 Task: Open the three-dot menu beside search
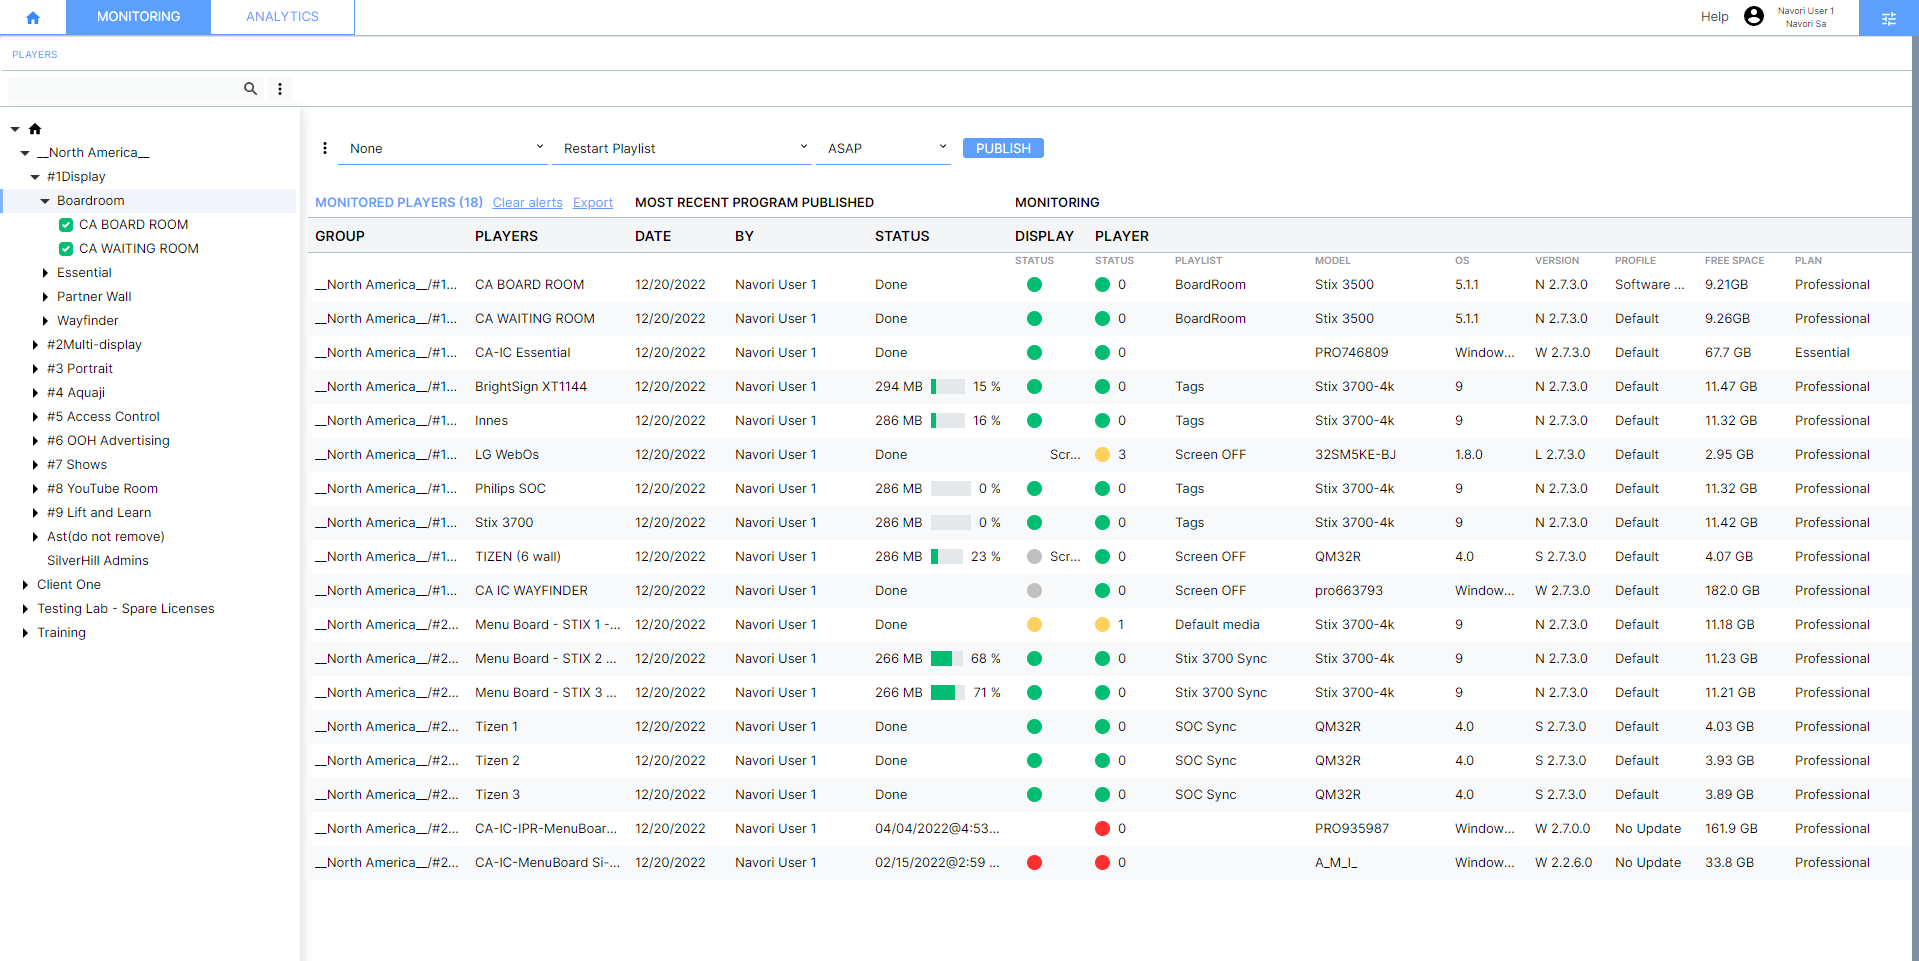[280, 89]
